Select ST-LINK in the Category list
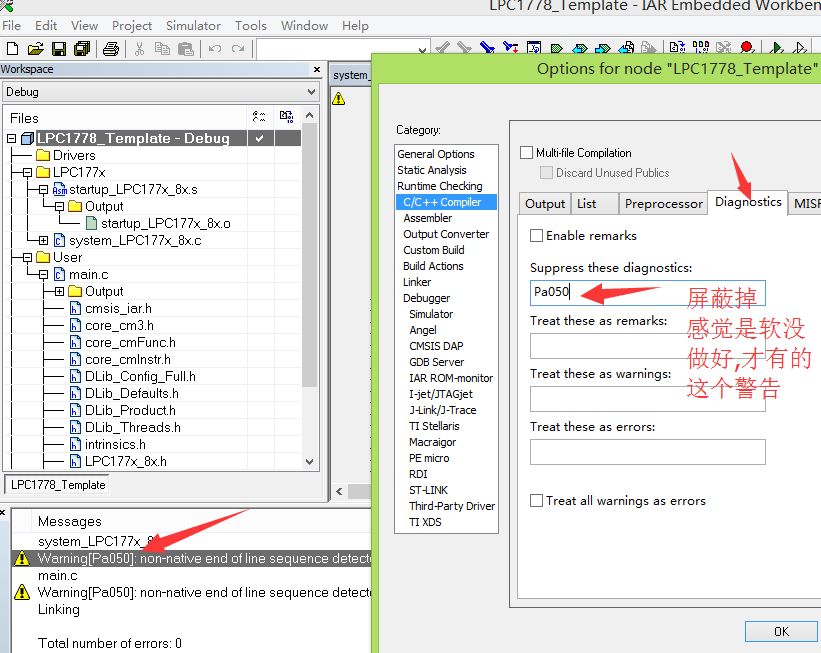This screenshot has width=821, height=653. click(x=428, y=490)
